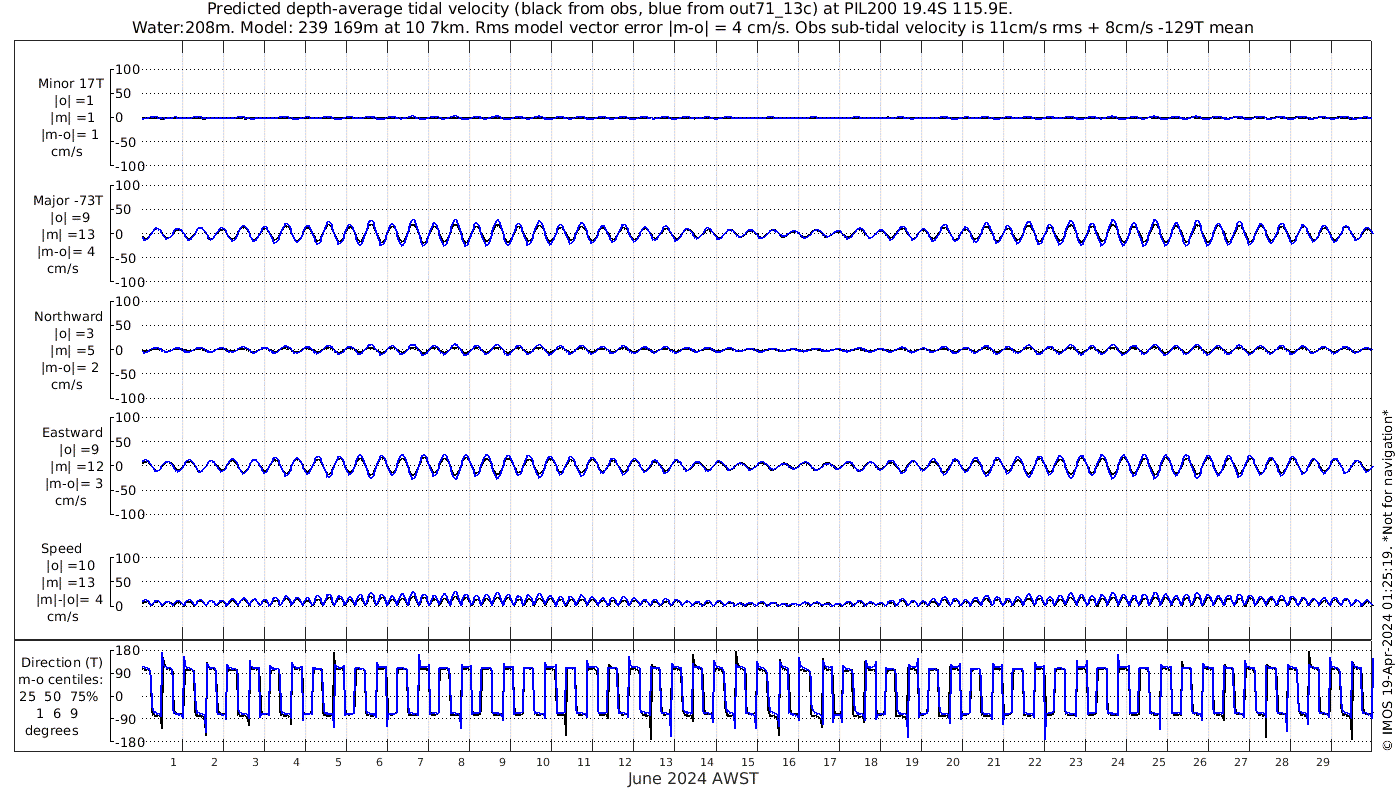
Task: Click the '|o| =10' value in Speed panel
Action: (72, 565)
